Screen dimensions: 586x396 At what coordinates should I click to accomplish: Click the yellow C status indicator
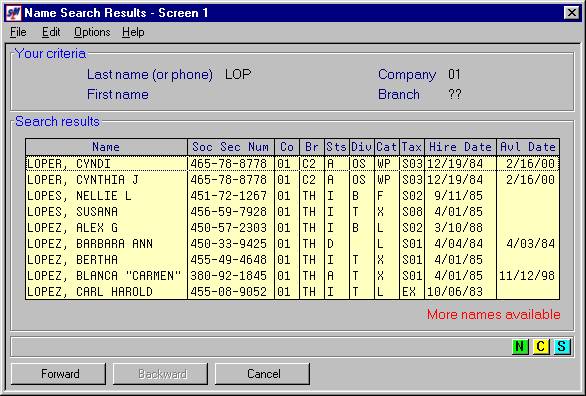click(x=540, y=346)
